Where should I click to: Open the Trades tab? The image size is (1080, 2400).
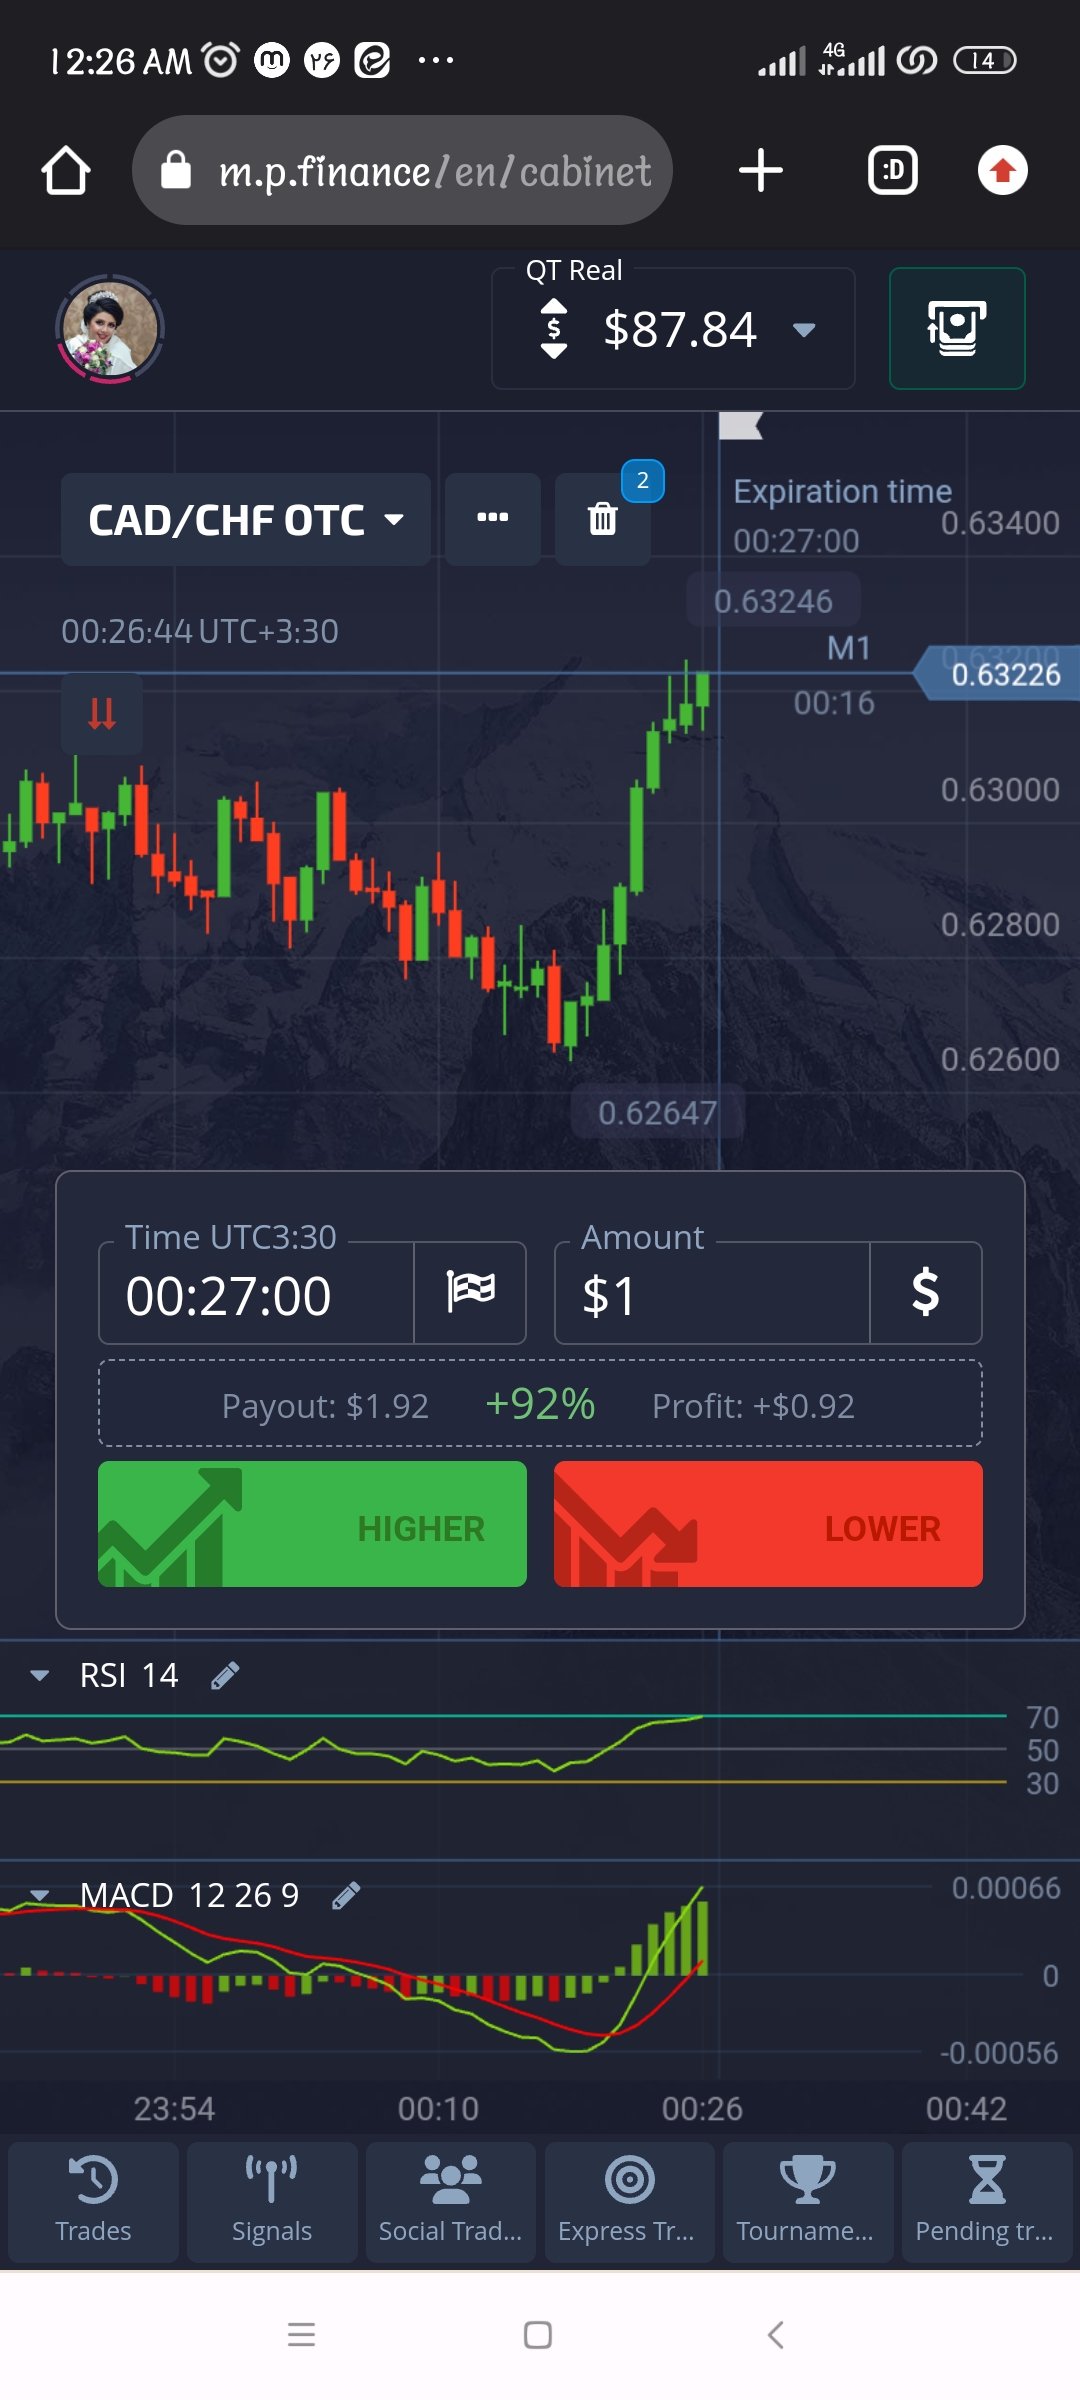[x=93, y=2201]
